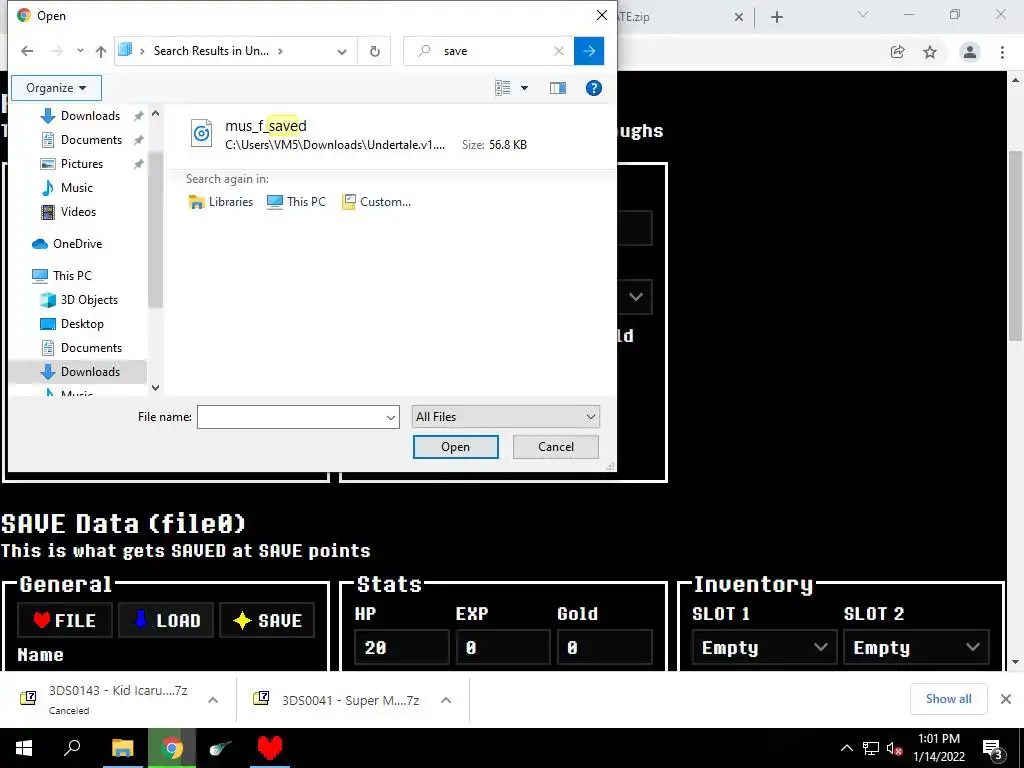Close the downloads bar
Viewport: 1024px width, 768px height.
pyautogui.click(x=1006, y=699)
